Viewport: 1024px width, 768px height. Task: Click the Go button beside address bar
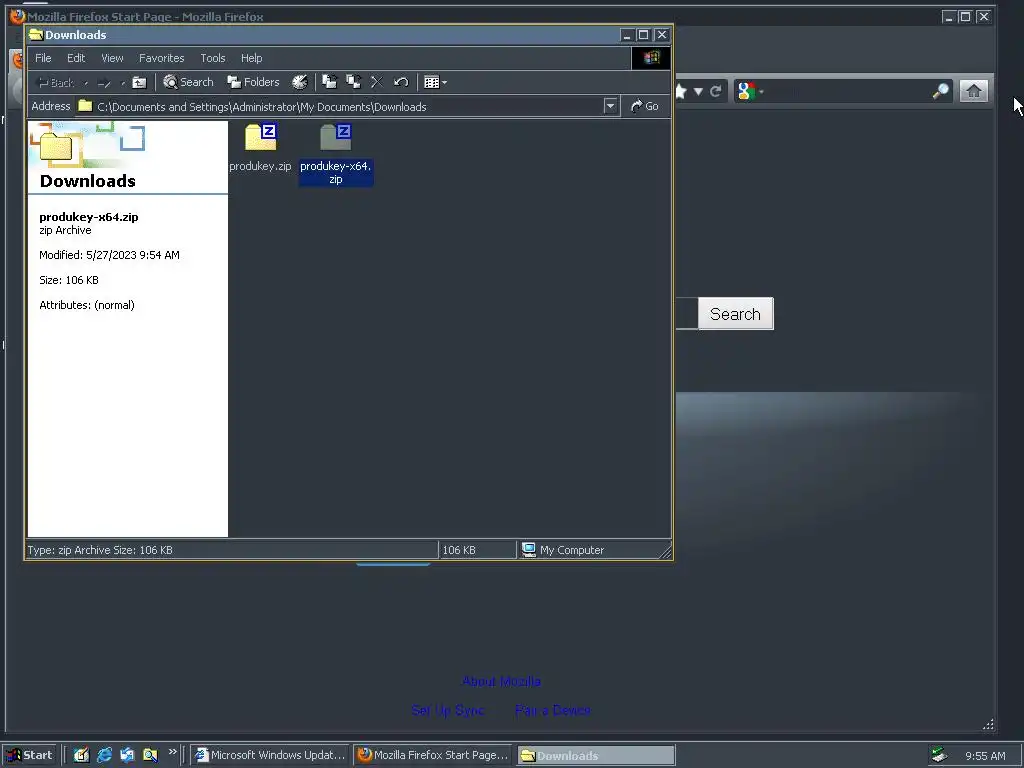click(x=644, y=106)
